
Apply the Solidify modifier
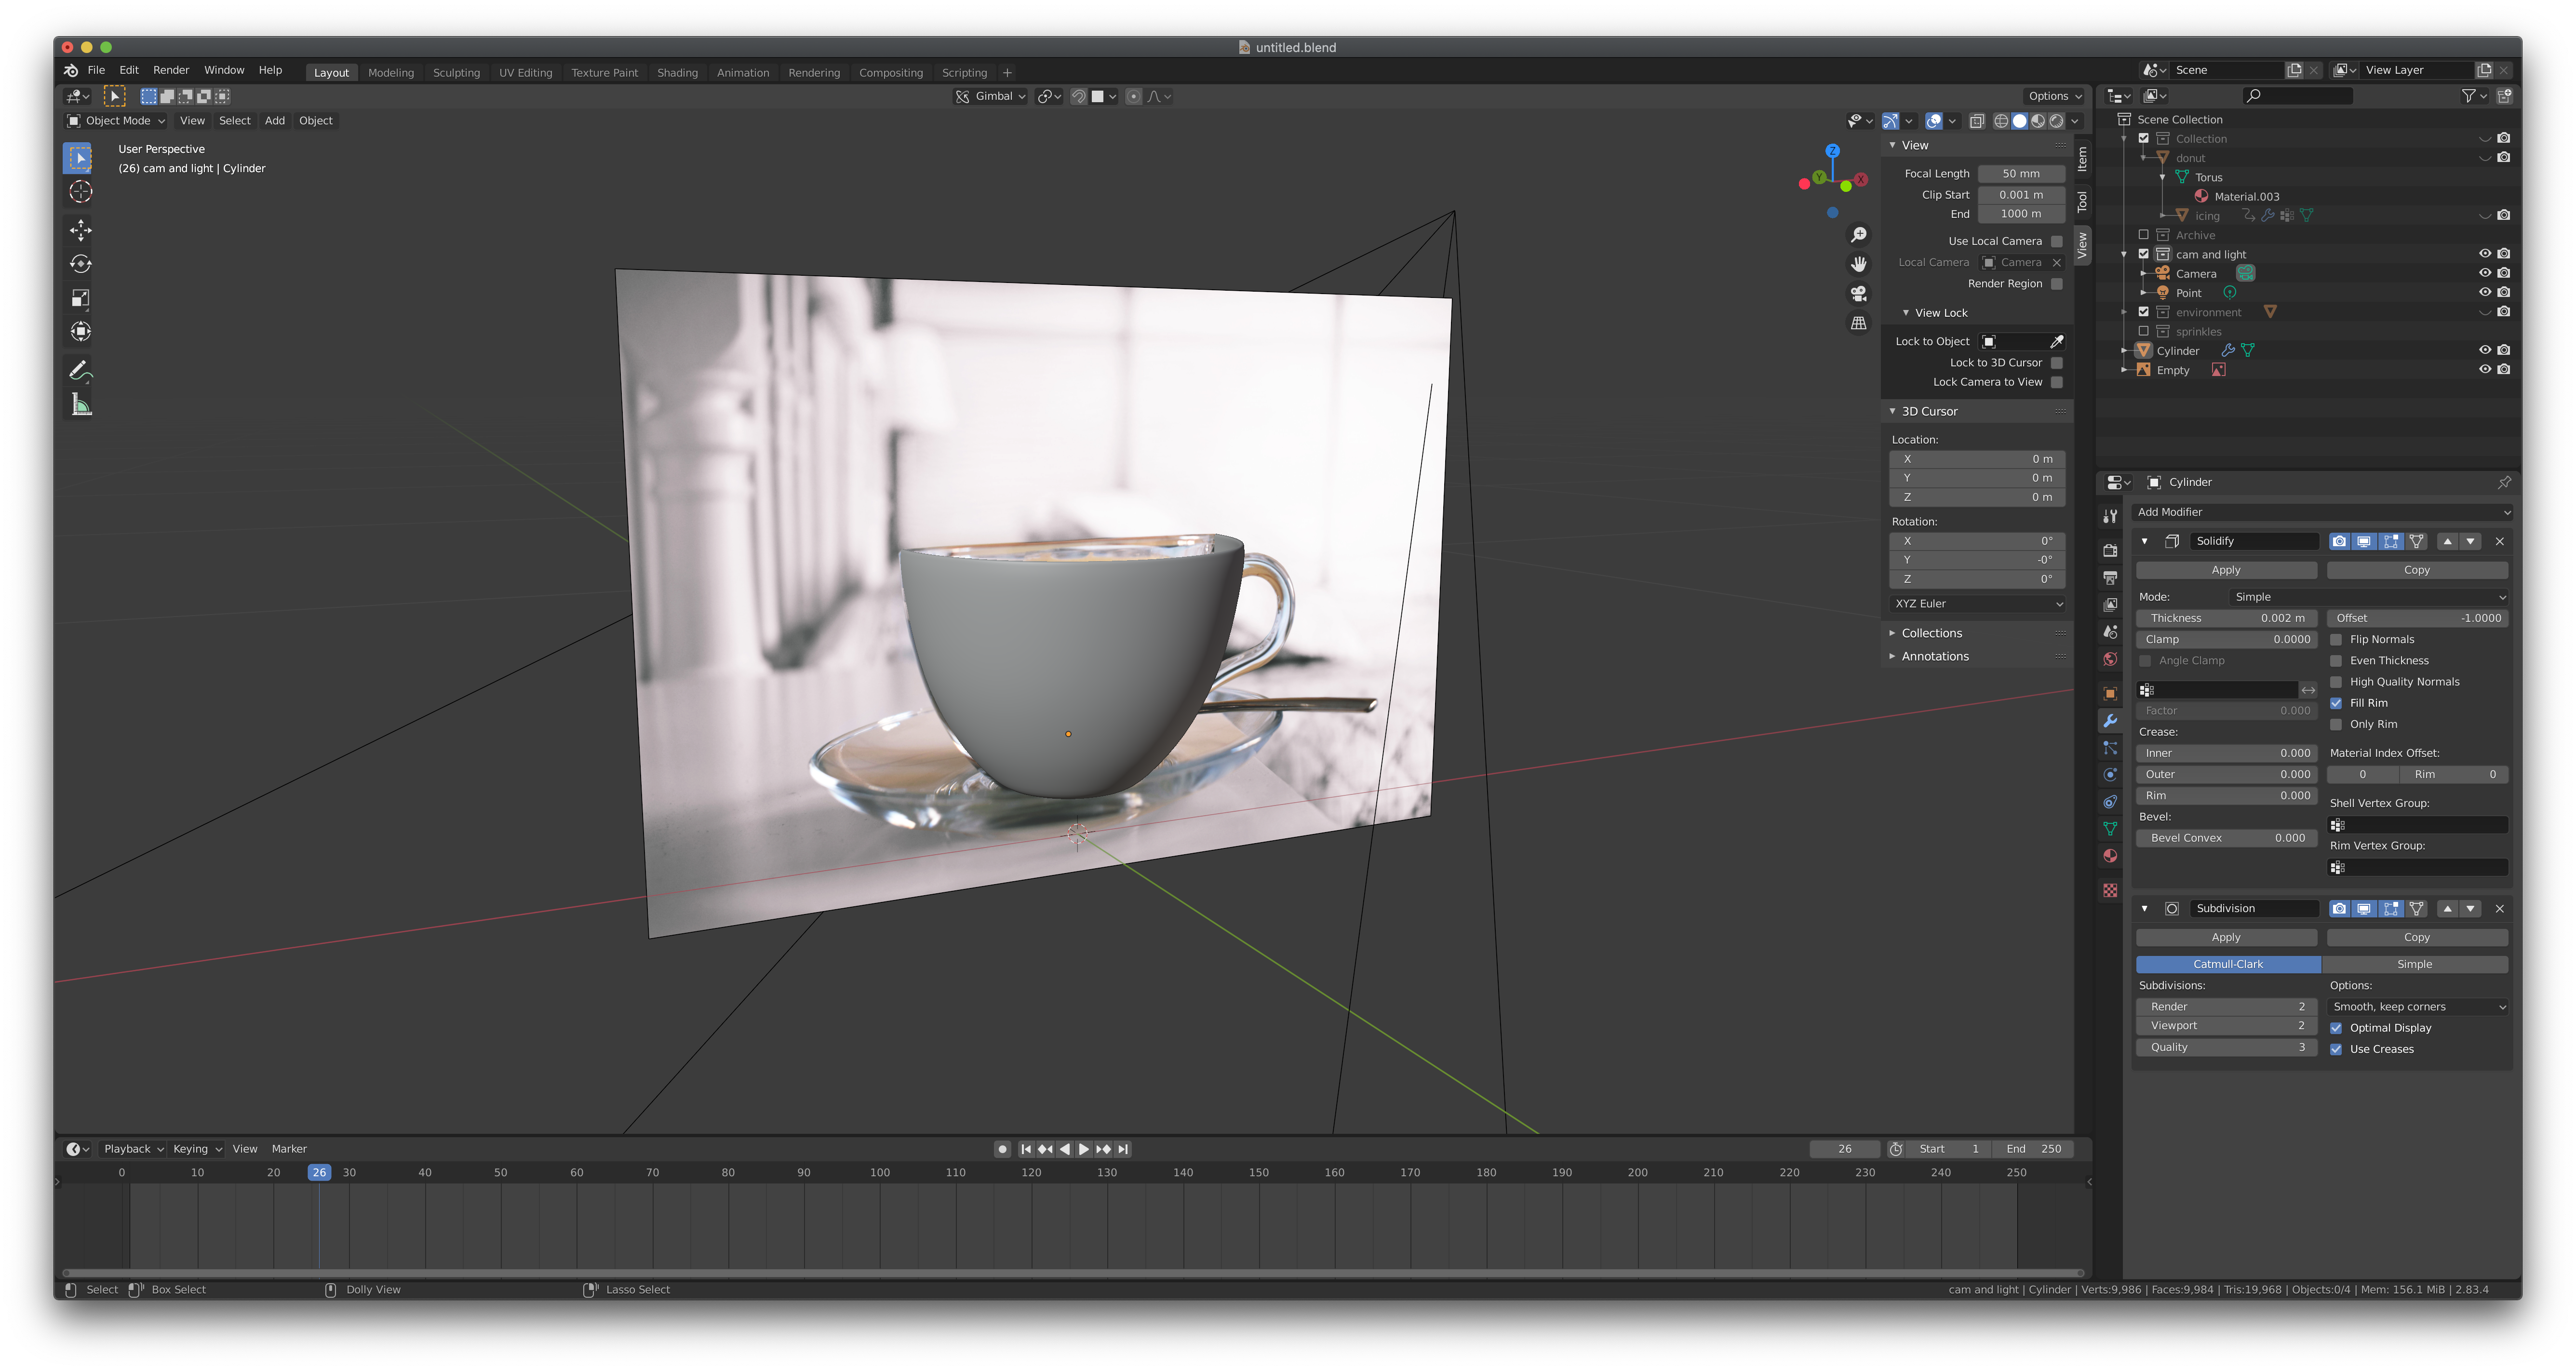point(2226,570)
